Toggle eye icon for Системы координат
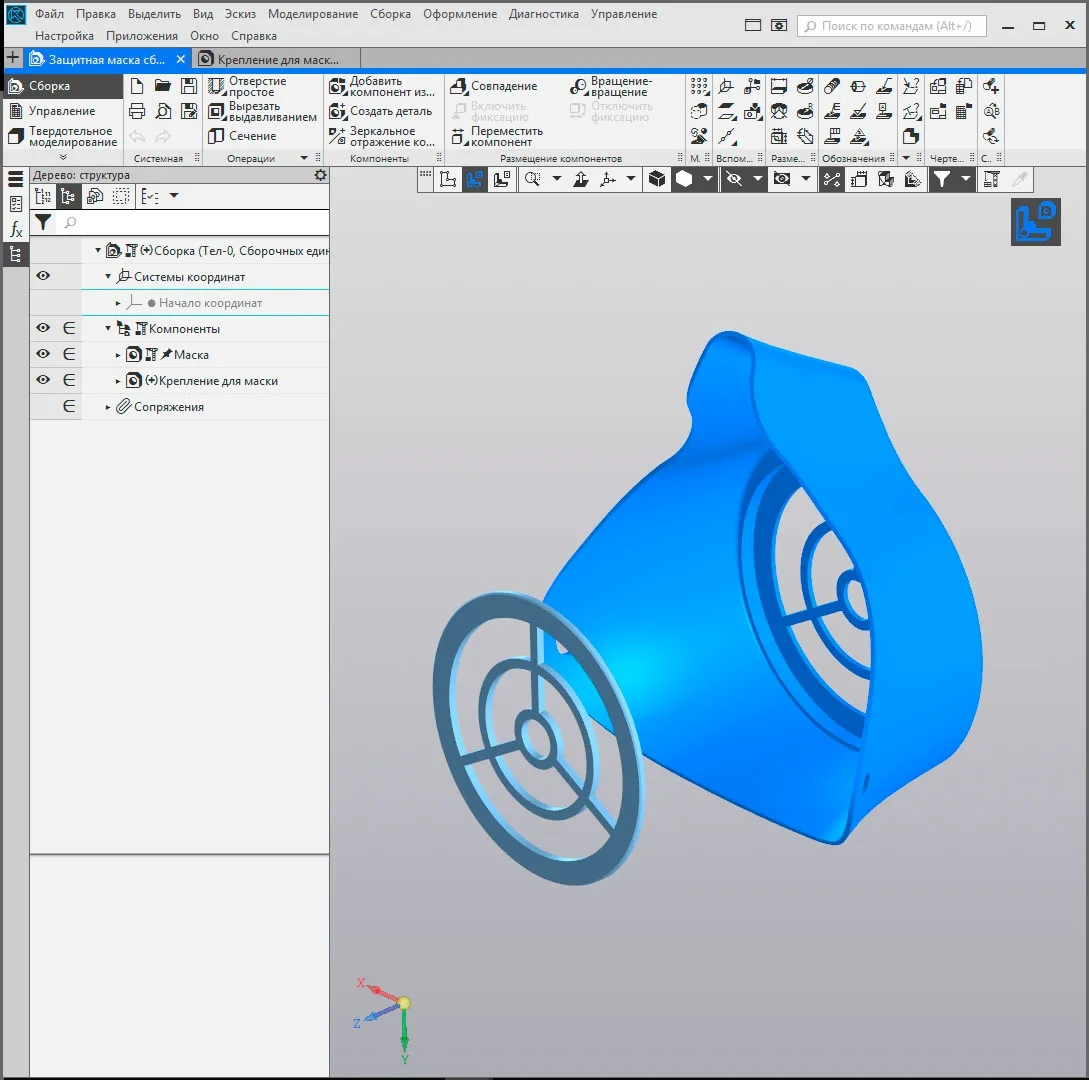1089x1080 pixels. click(x=43, y=276)
